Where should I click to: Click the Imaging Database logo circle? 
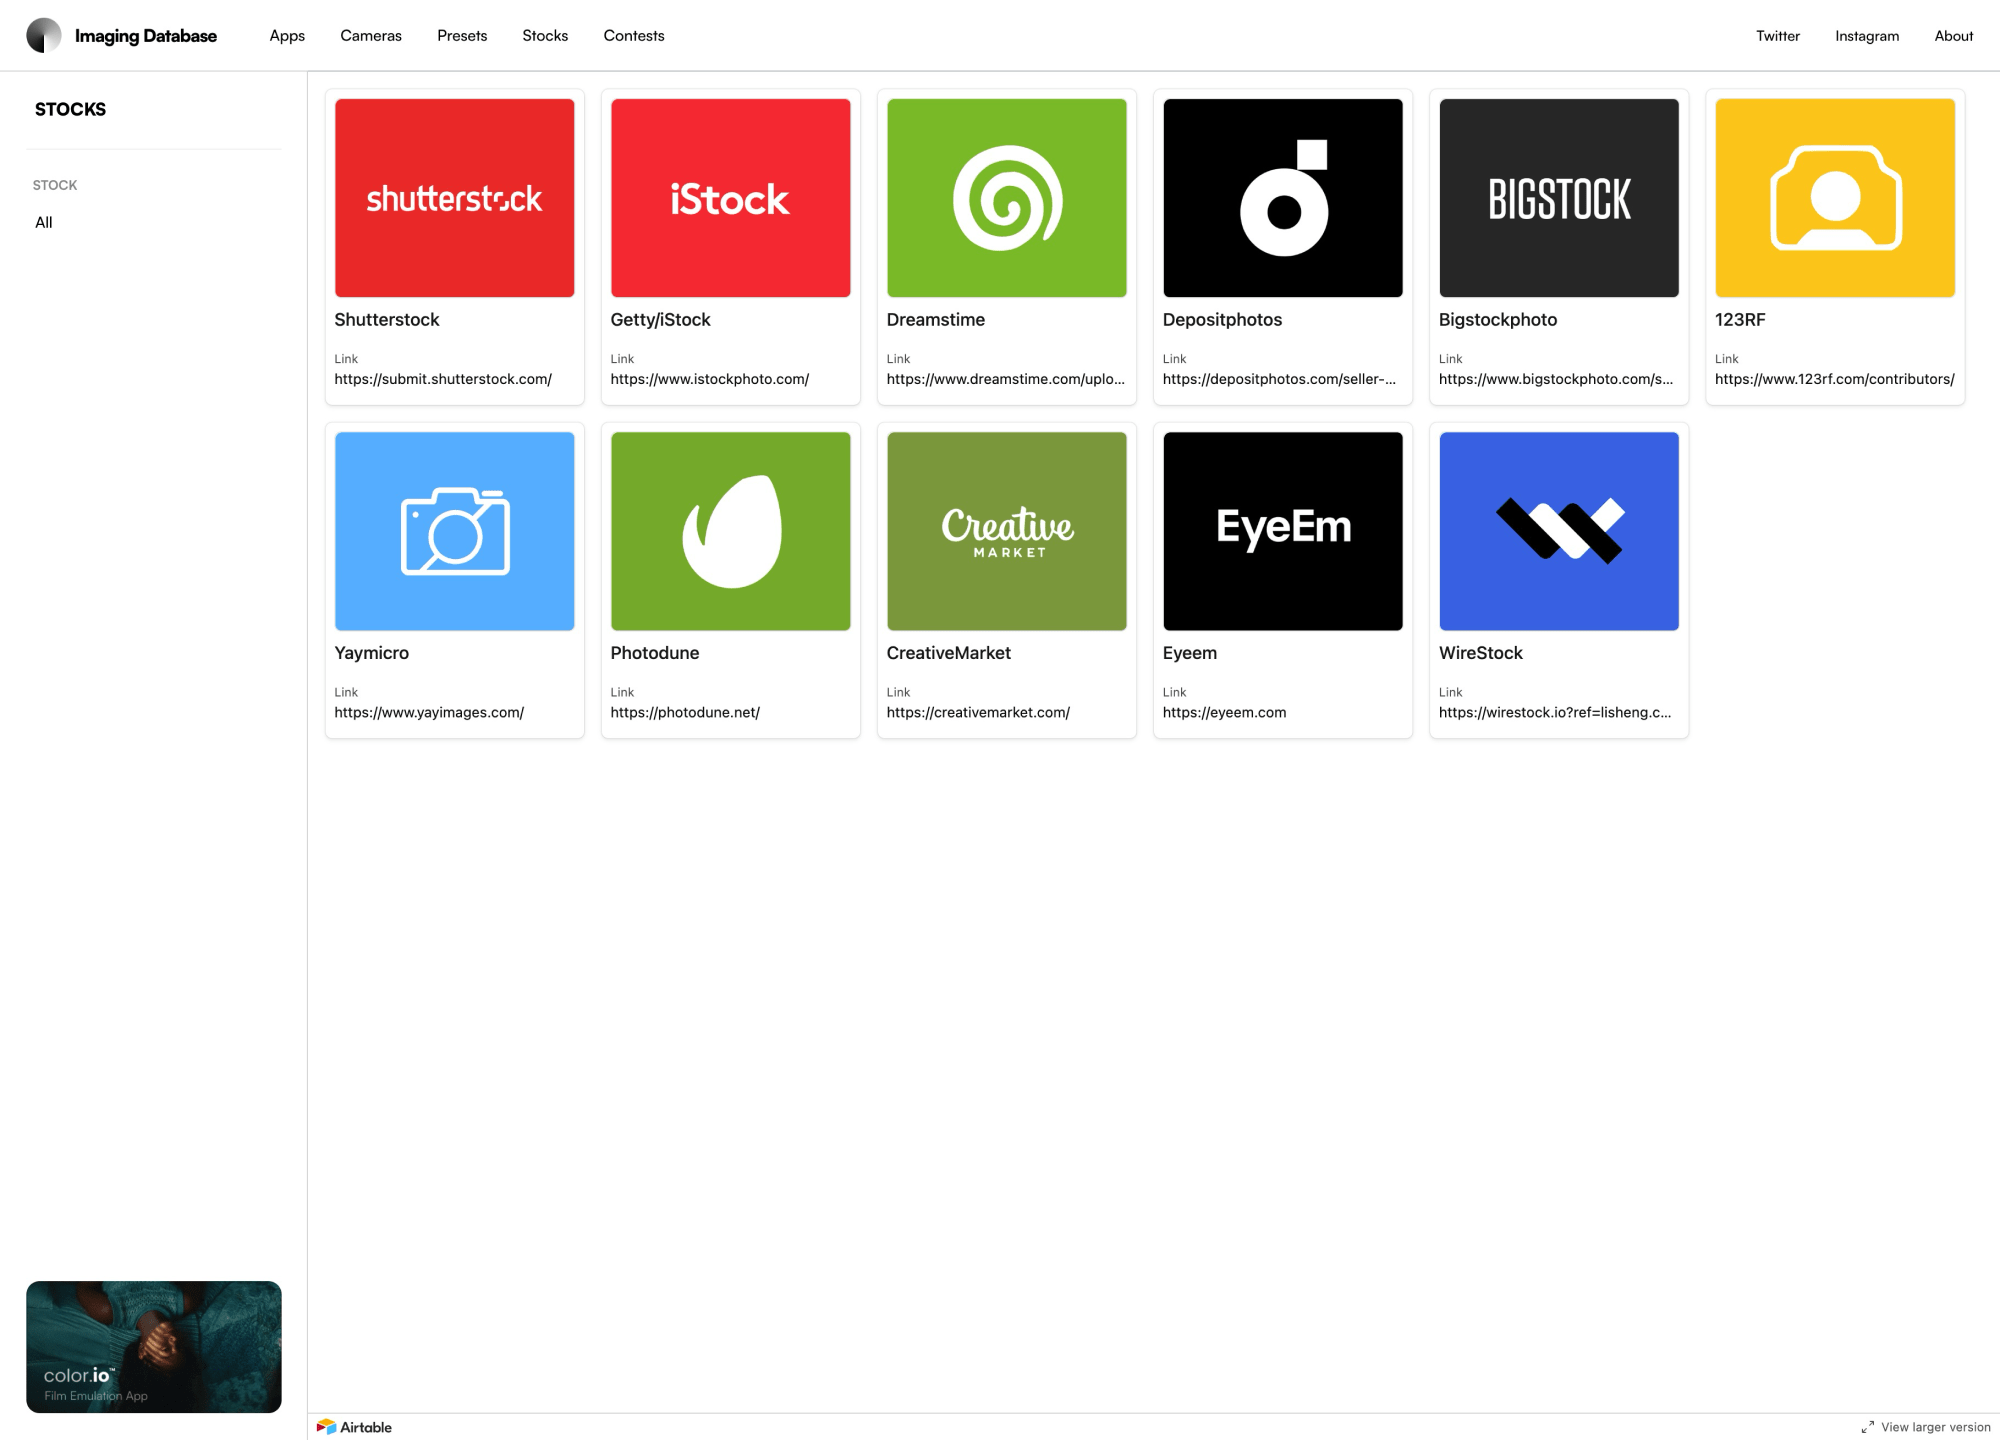click(44, 36)
